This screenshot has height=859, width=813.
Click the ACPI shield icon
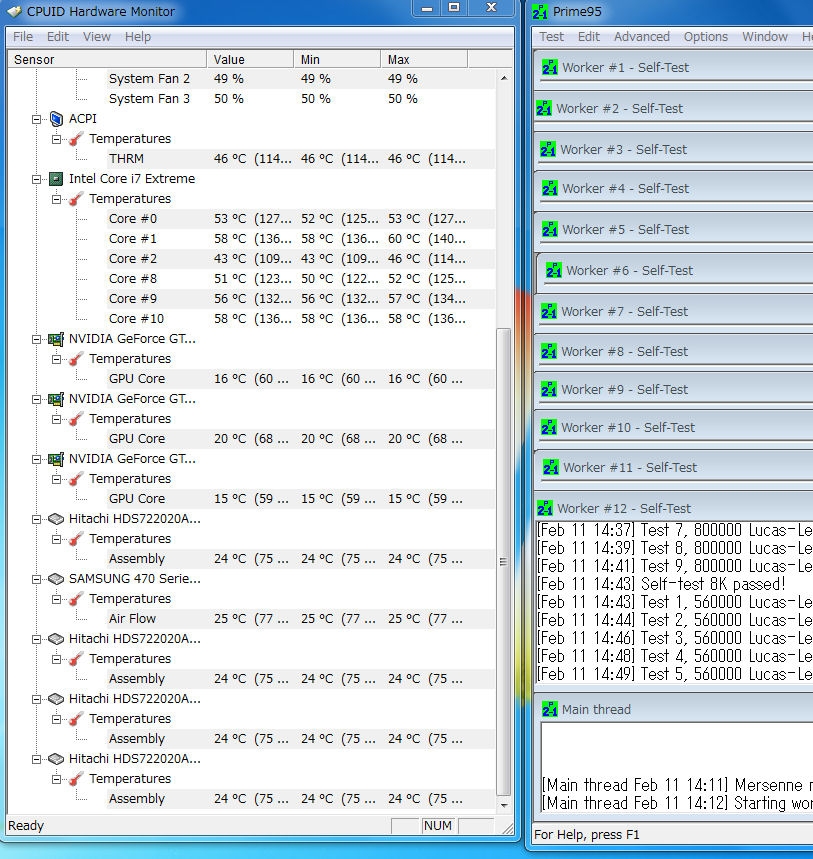(x=56, y=119)
